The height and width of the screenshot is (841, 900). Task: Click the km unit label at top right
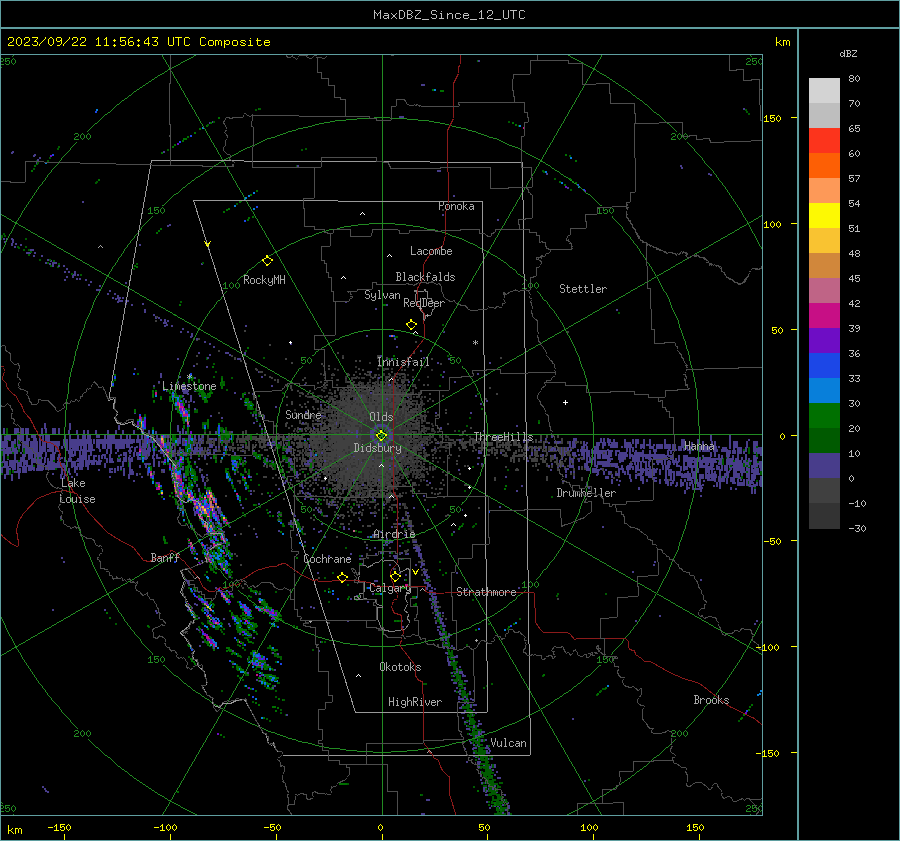782,42
